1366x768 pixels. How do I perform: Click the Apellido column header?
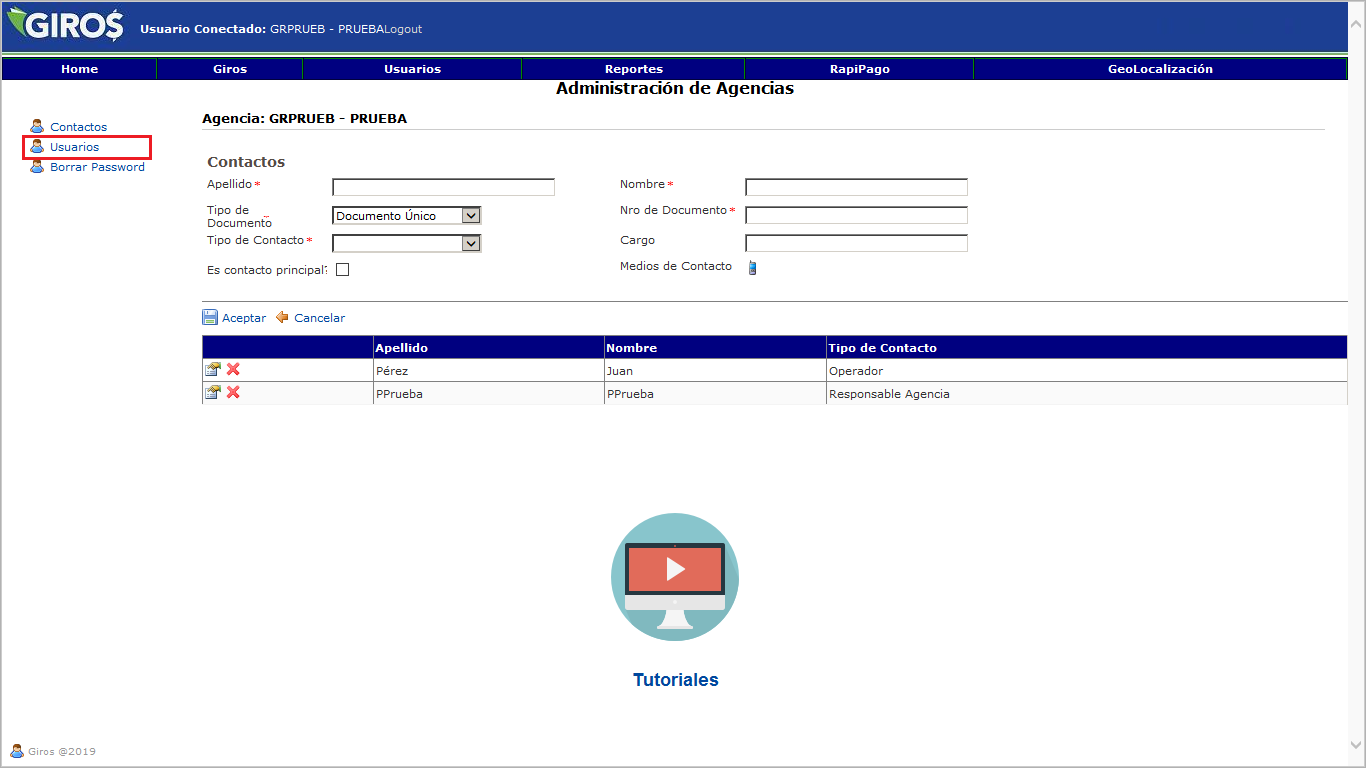(x=488, y=347)
